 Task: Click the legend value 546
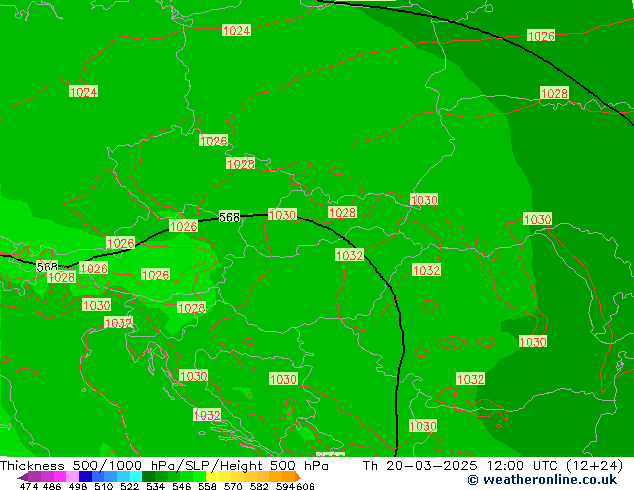182,486
